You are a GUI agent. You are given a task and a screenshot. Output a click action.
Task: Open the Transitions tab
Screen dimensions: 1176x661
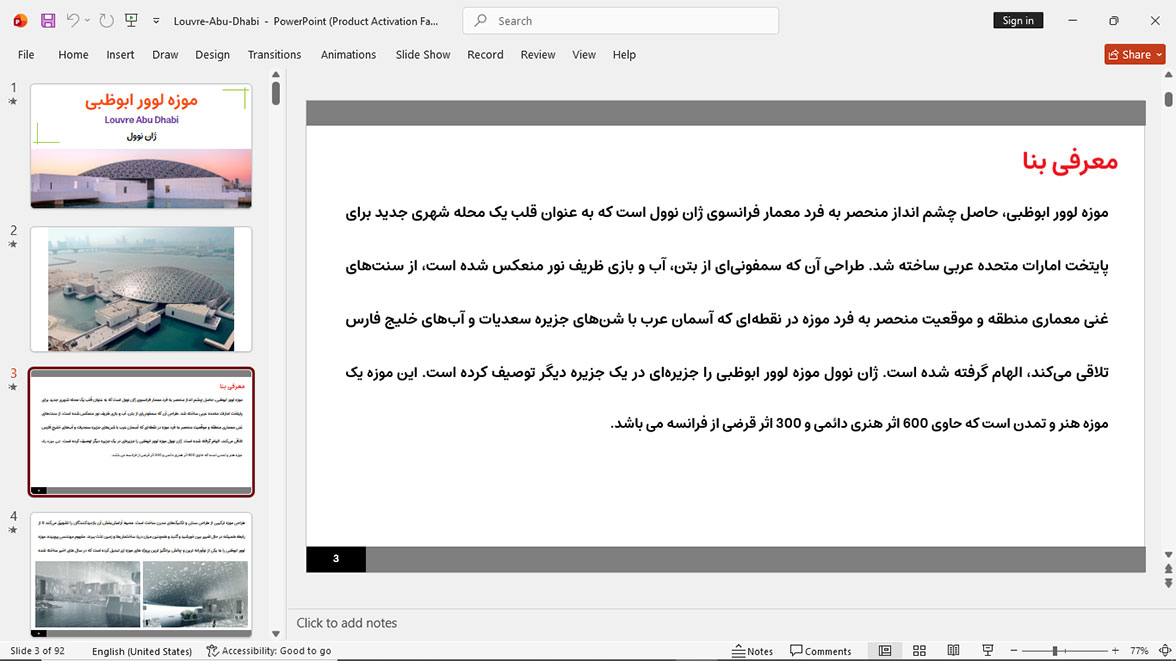pos(274,55)
